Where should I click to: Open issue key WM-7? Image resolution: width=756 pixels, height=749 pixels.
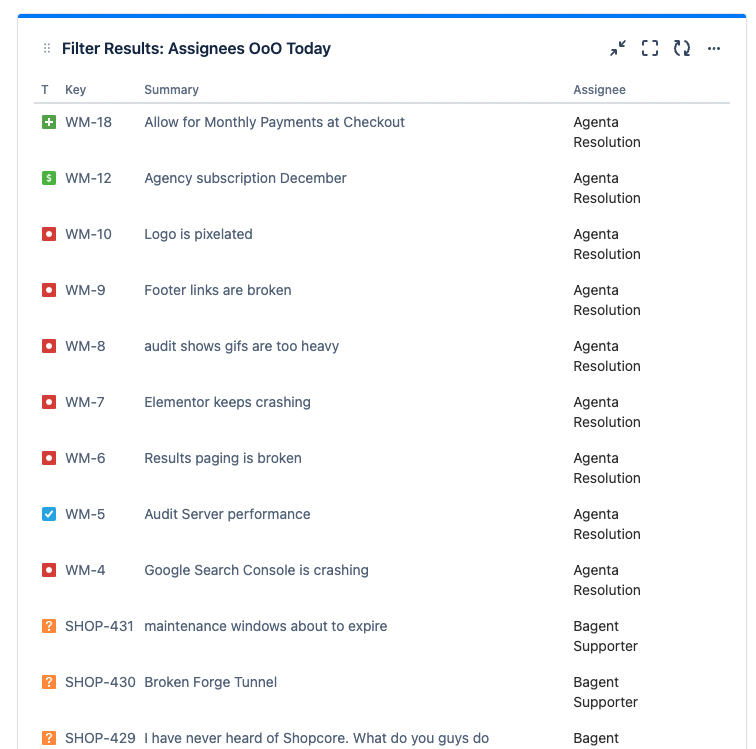pos(85,402)
